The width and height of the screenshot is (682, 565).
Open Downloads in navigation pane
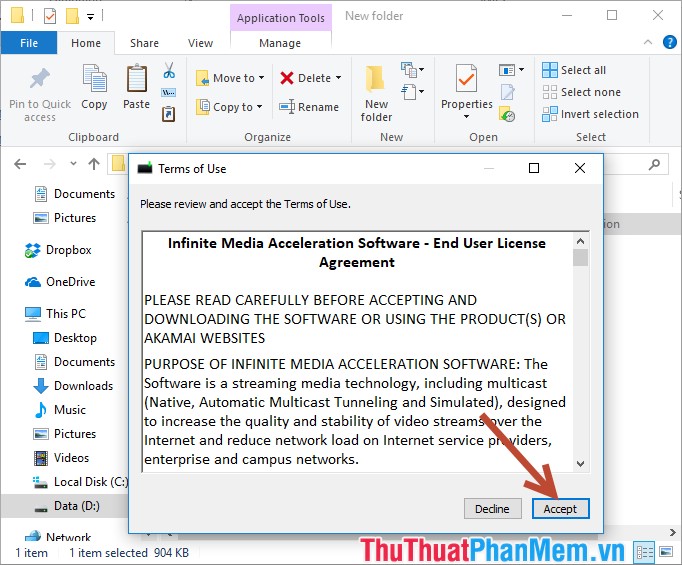pos(73,386)
